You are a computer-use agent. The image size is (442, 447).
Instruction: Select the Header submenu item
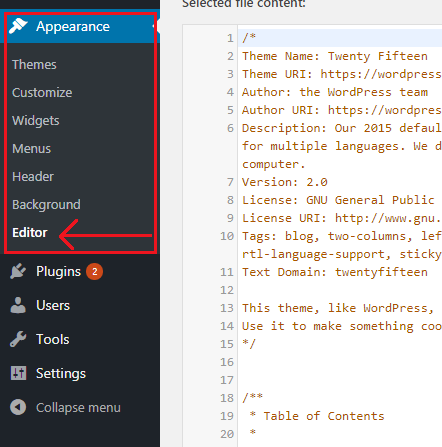pyautogui.click(x=33, y=177)
